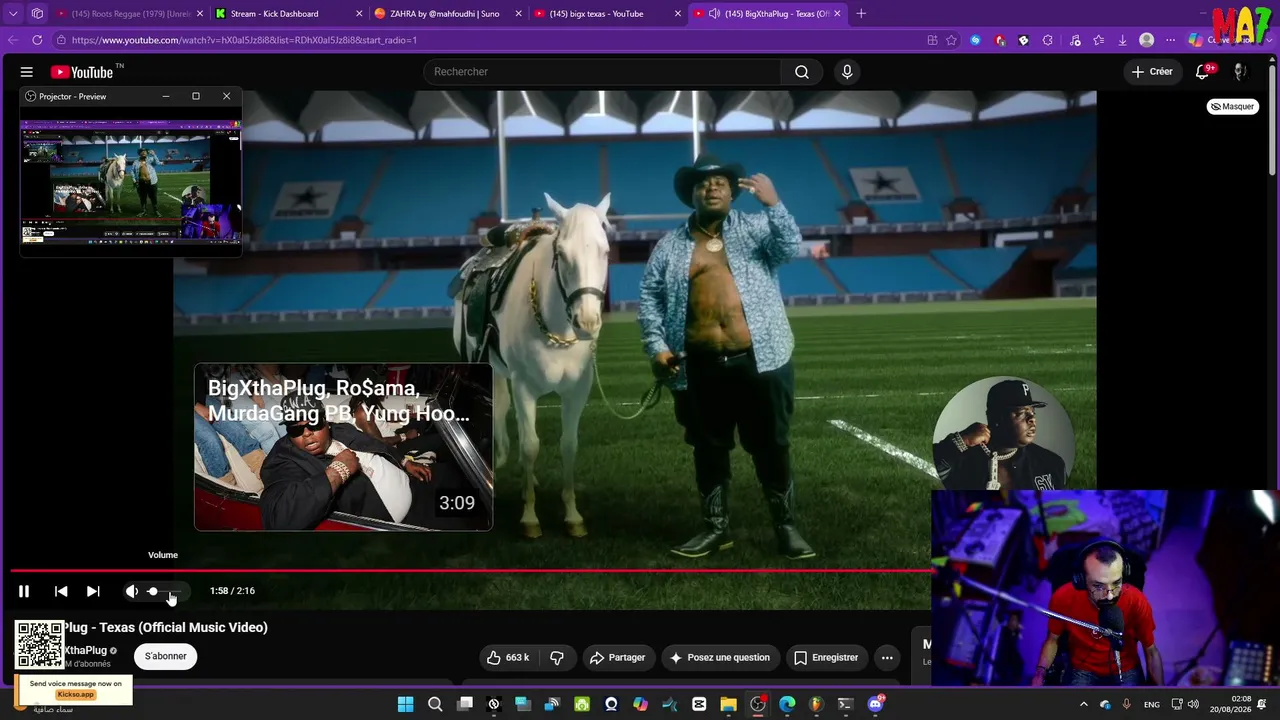Image resolution: width=1280 pixels, height=720 pixels.
Task: Open system volume from the tray
Action: coord(1193,704)
